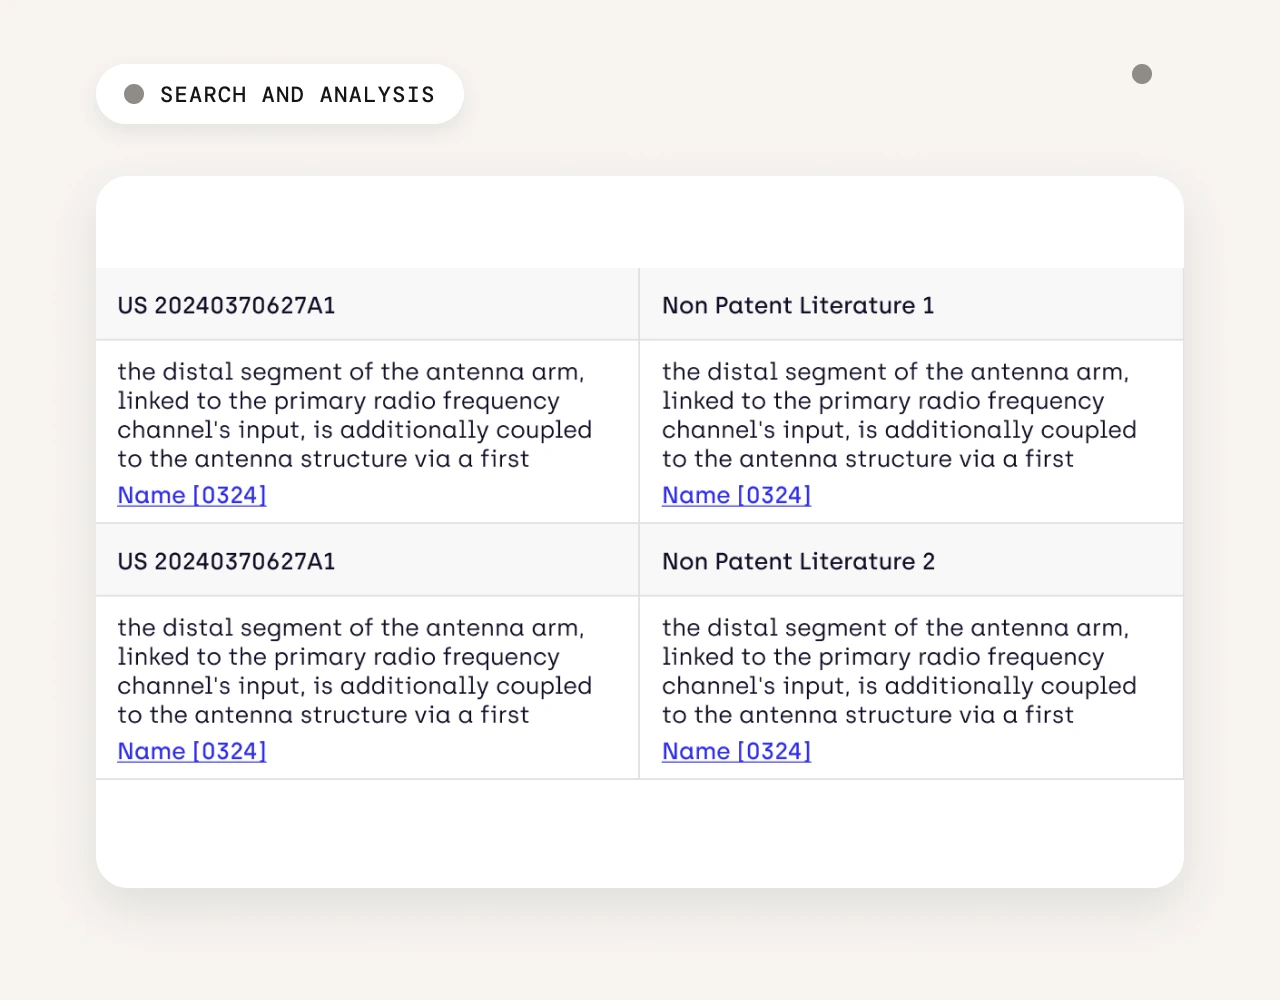Screen dimensions: 1280x1000
Task: Open Name [0324] link under Non Patent Literature 1
Action: coord(736,495)
